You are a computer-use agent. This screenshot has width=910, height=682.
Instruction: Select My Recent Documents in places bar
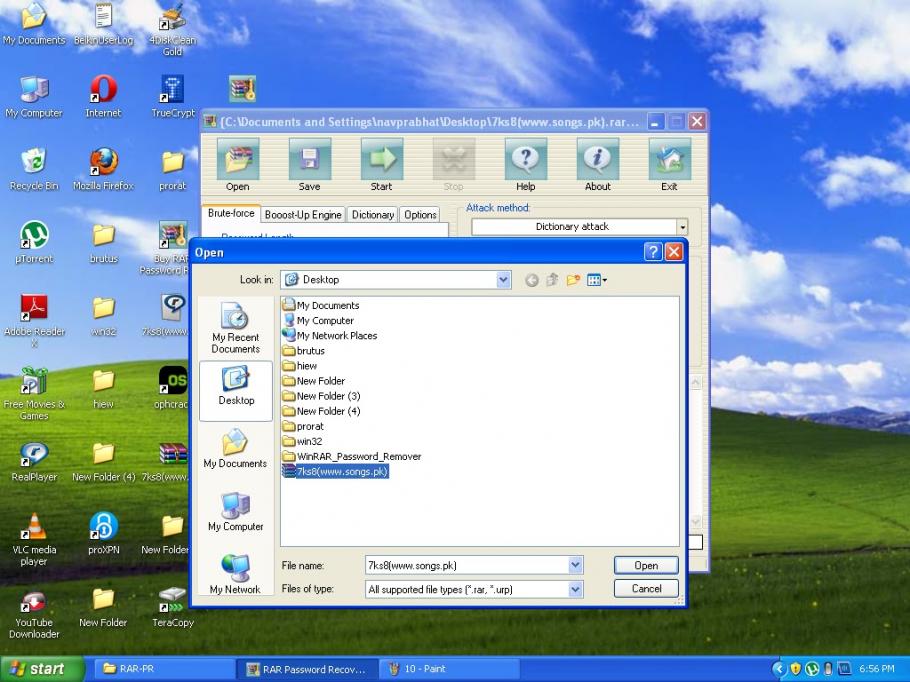pos(236,327)
